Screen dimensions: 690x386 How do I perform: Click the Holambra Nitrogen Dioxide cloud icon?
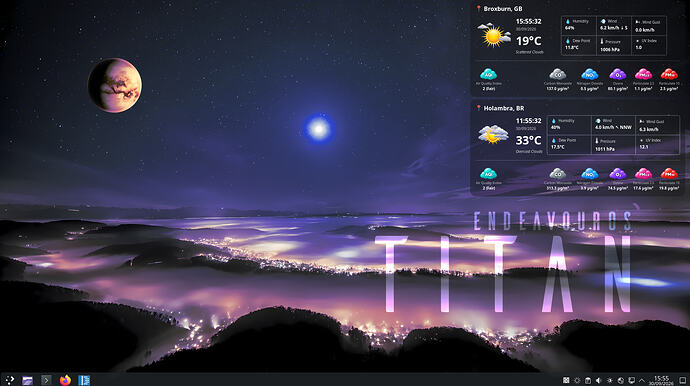point(589,173)
